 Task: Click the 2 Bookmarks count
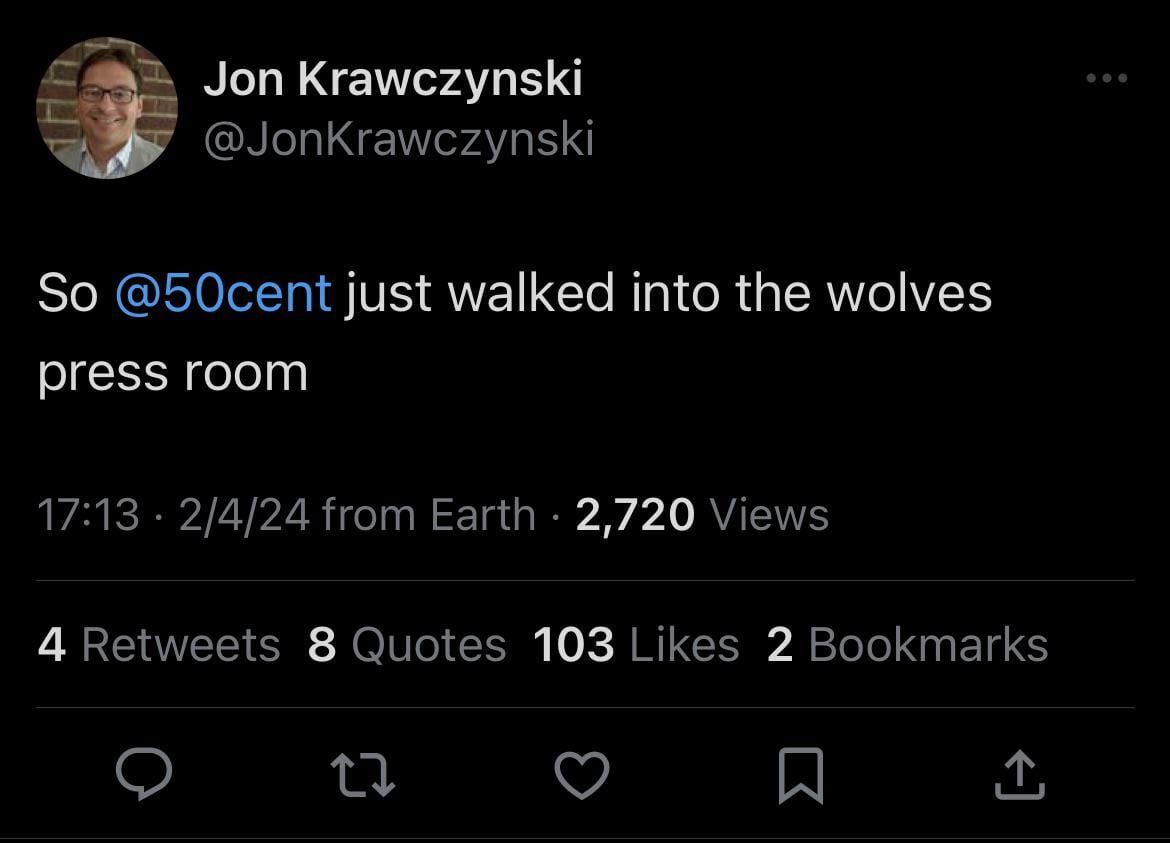907,645
